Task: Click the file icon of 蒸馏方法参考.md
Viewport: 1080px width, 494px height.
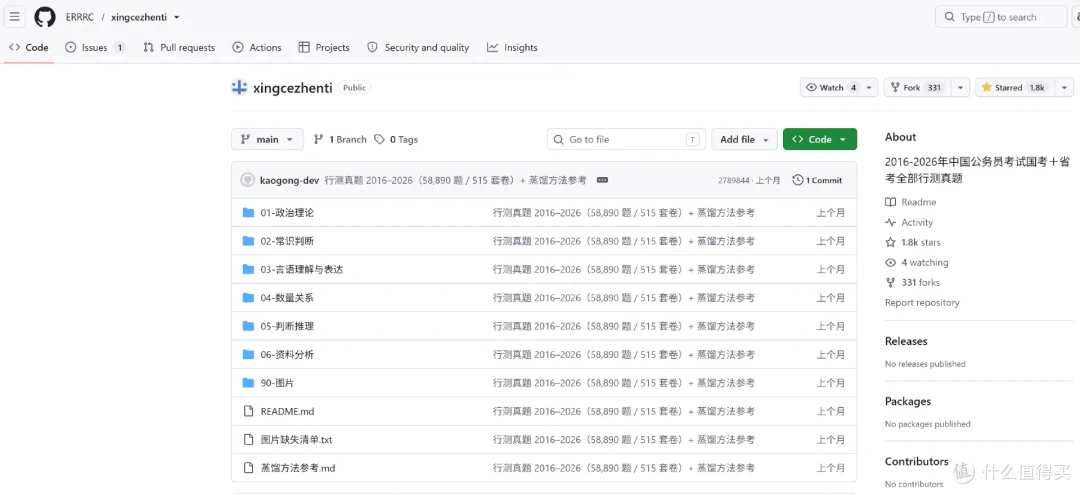Action: pyautogui.click(x=249, y=468)
